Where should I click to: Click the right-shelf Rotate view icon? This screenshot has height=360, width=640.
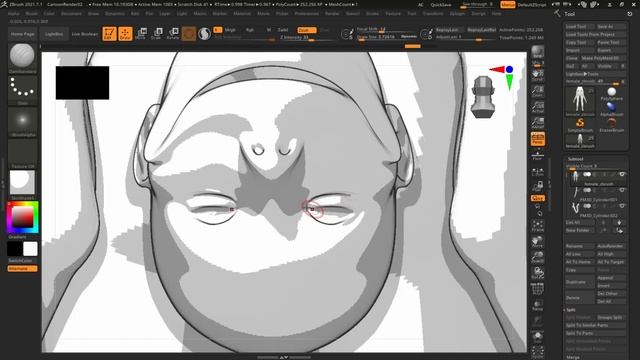[538, 273]
